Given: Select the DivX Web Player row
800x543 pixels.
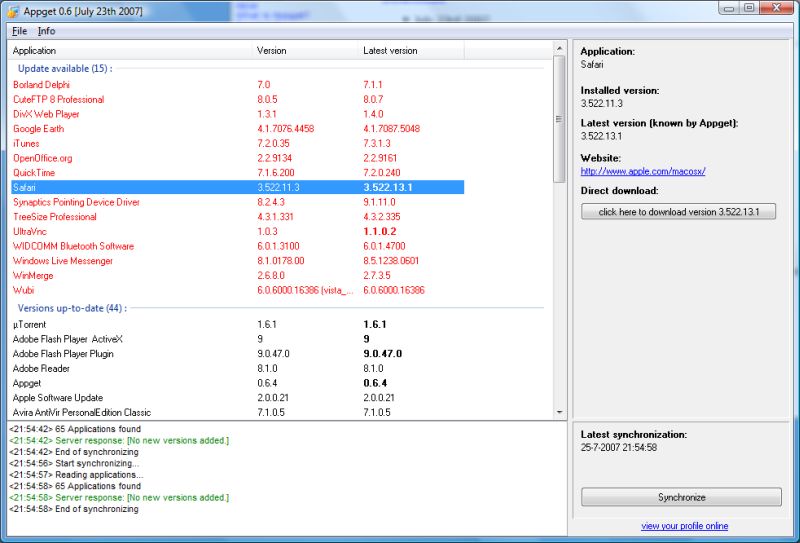Looking at the screenshot, I should [238, 114].
